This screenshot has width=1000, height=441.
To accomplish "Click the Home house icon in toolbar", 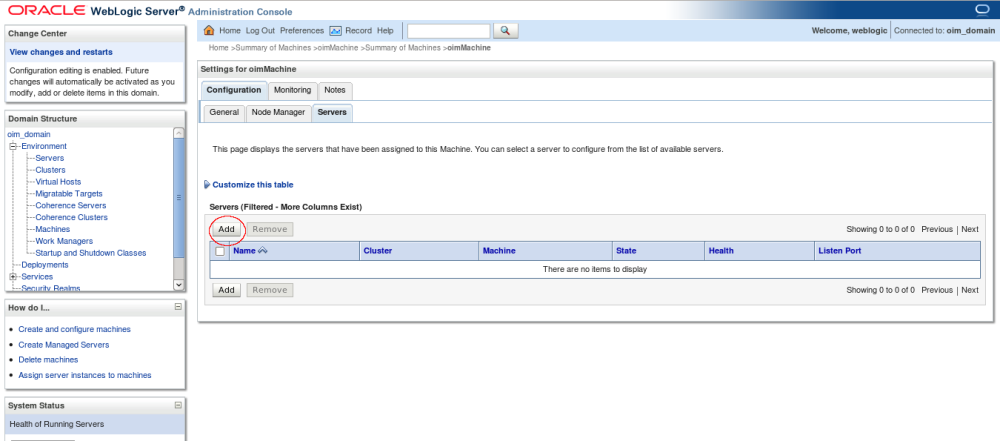I will click(209, 31).
